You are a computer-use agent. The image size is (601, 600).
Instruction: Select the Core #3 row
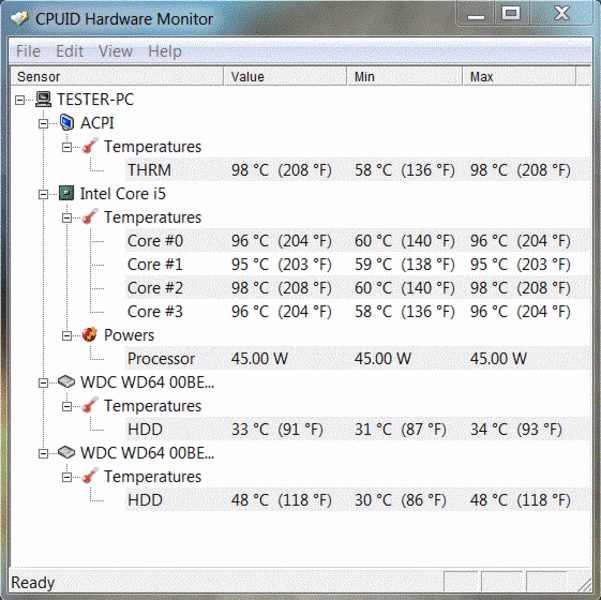click(x=357, y=311)
